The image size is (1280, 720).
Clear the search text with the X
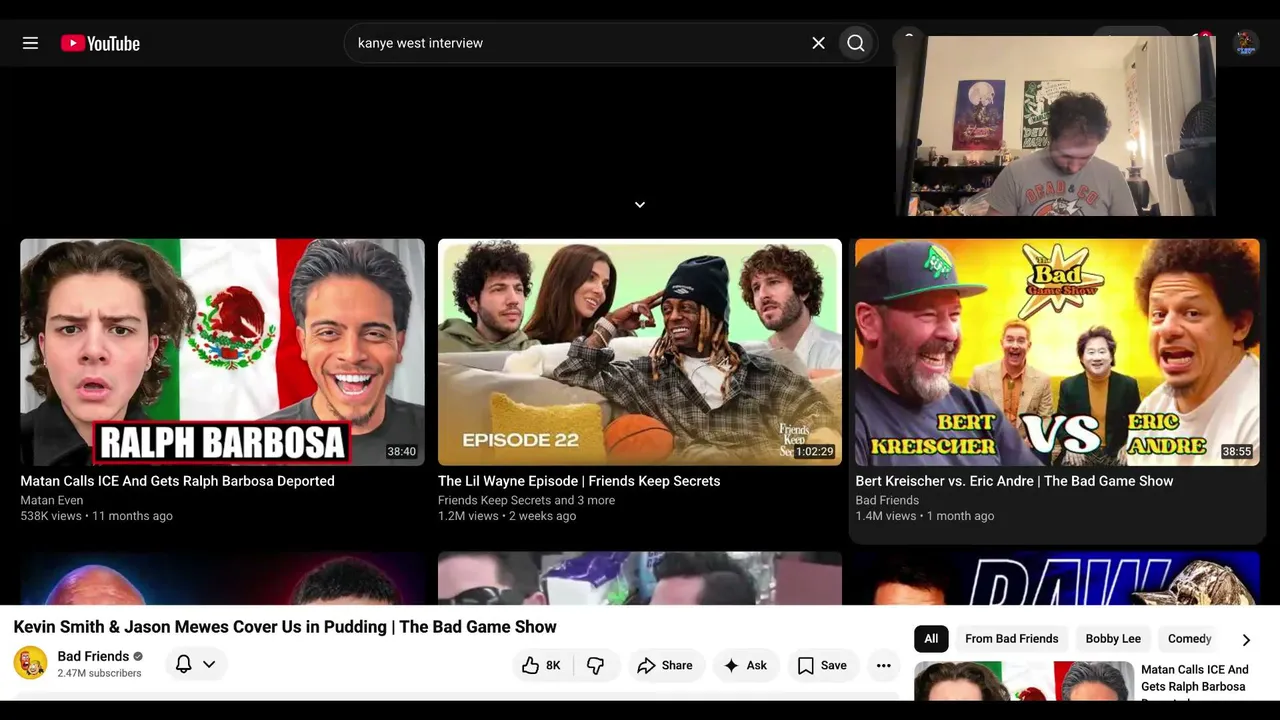tap(818, 43)
